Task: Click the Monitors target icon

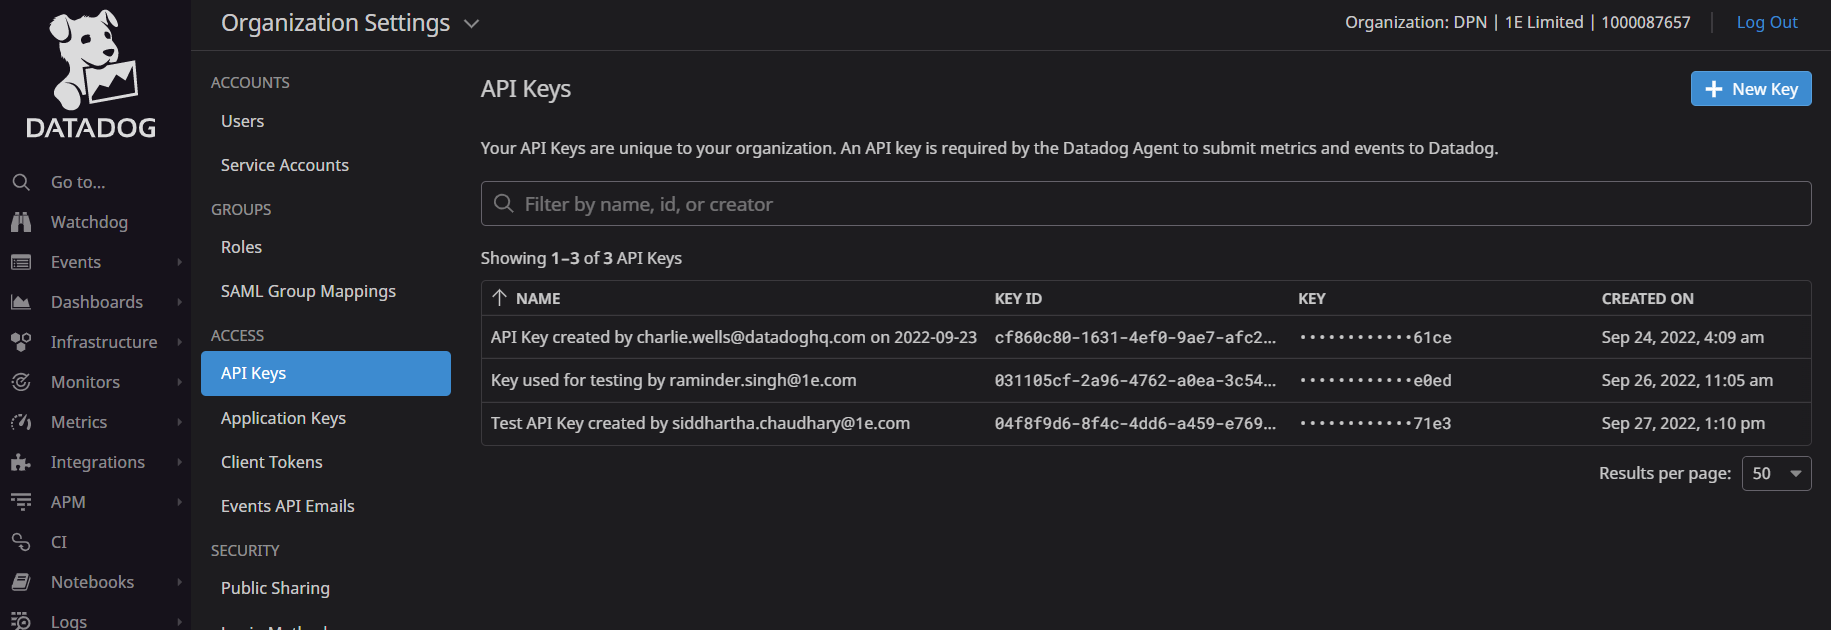Action: [x=21, y=382]
